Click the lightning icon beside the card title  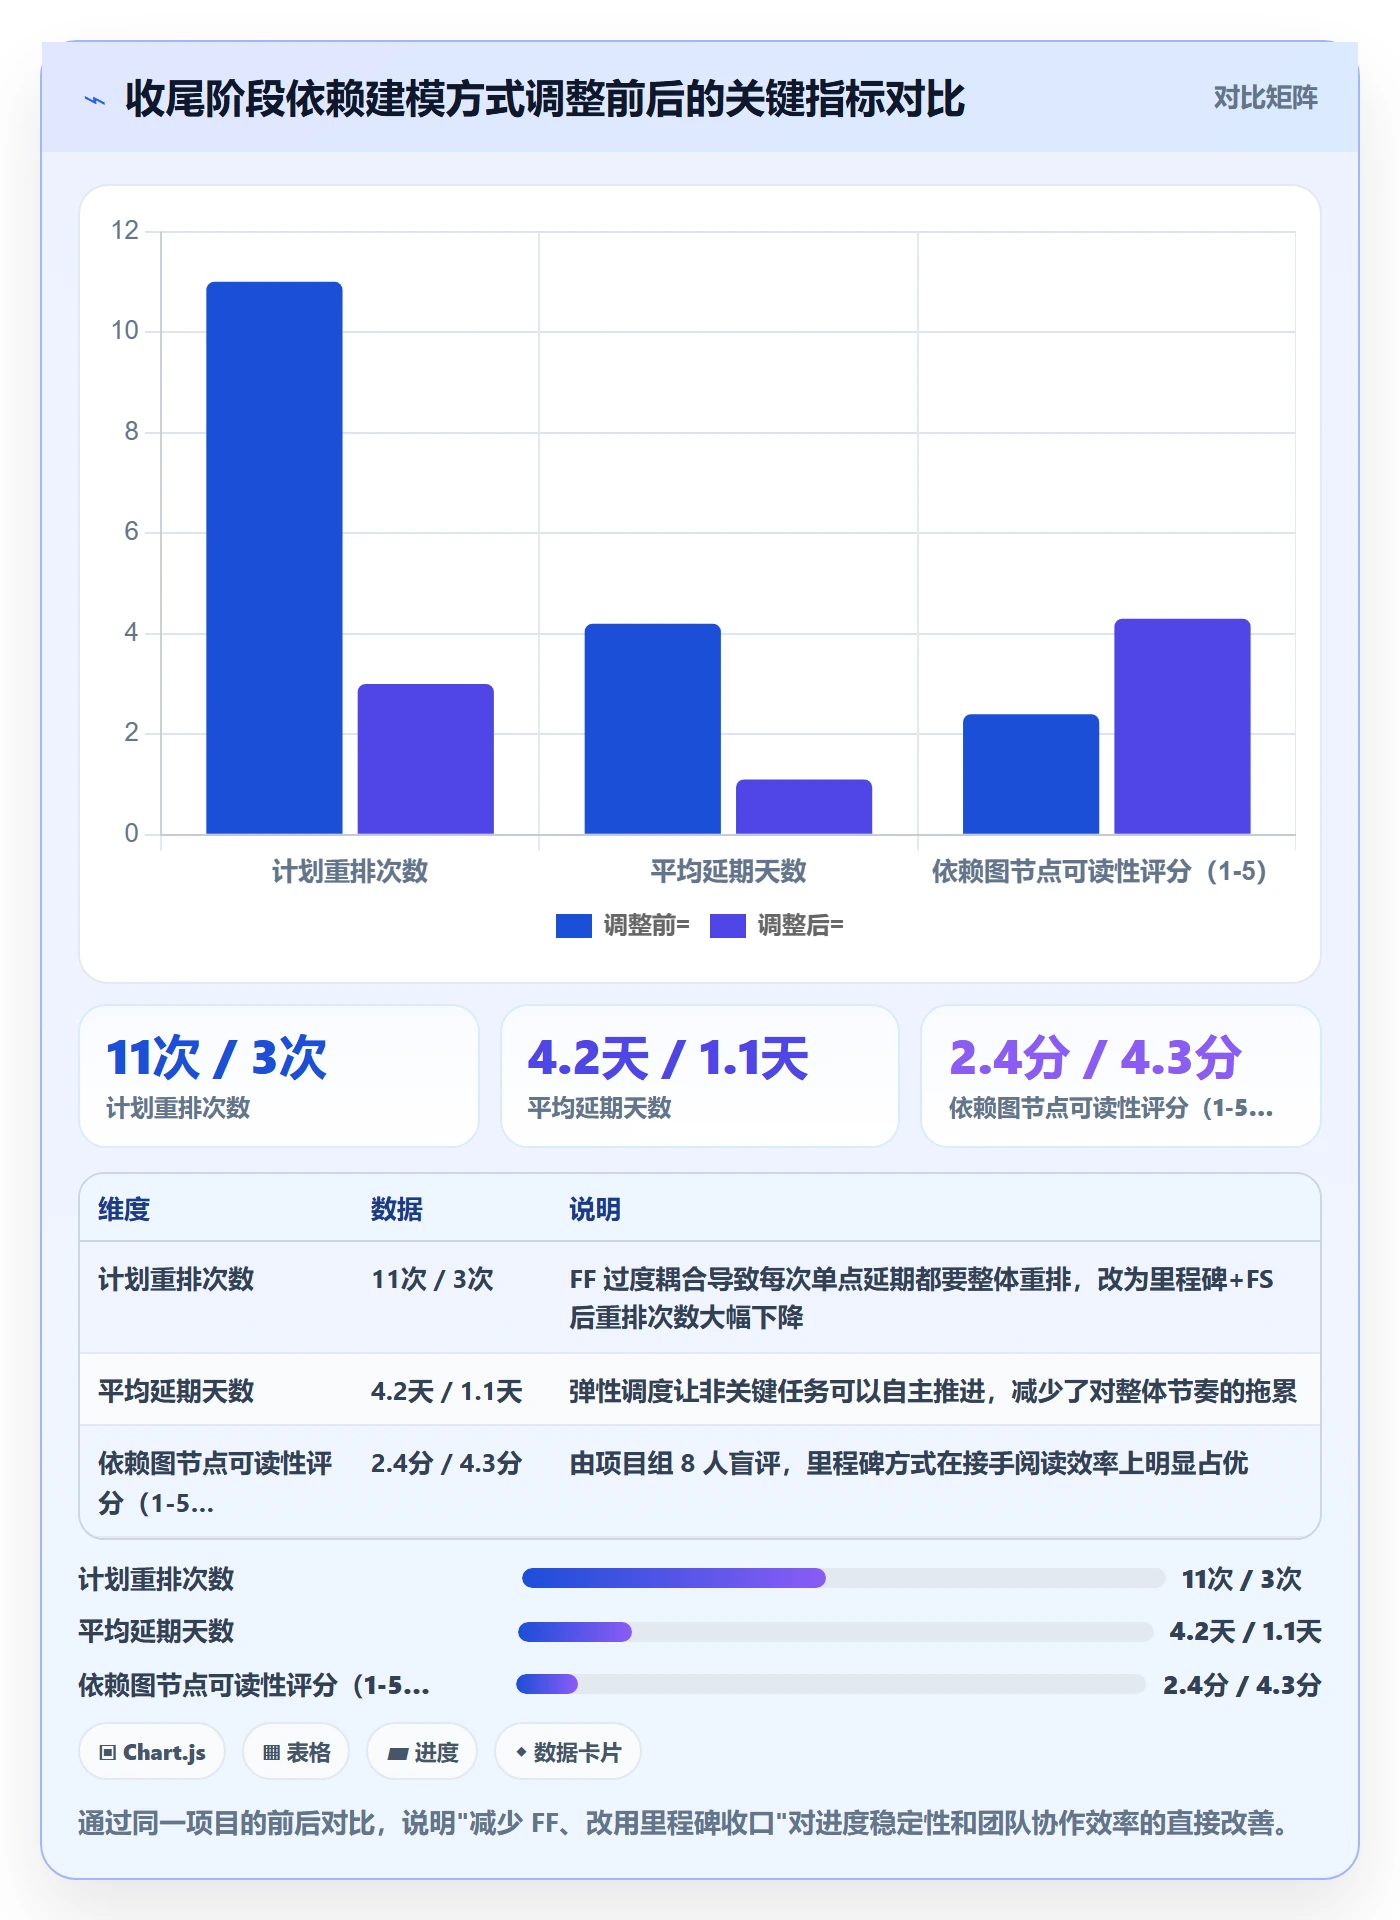tap(95, 99)
